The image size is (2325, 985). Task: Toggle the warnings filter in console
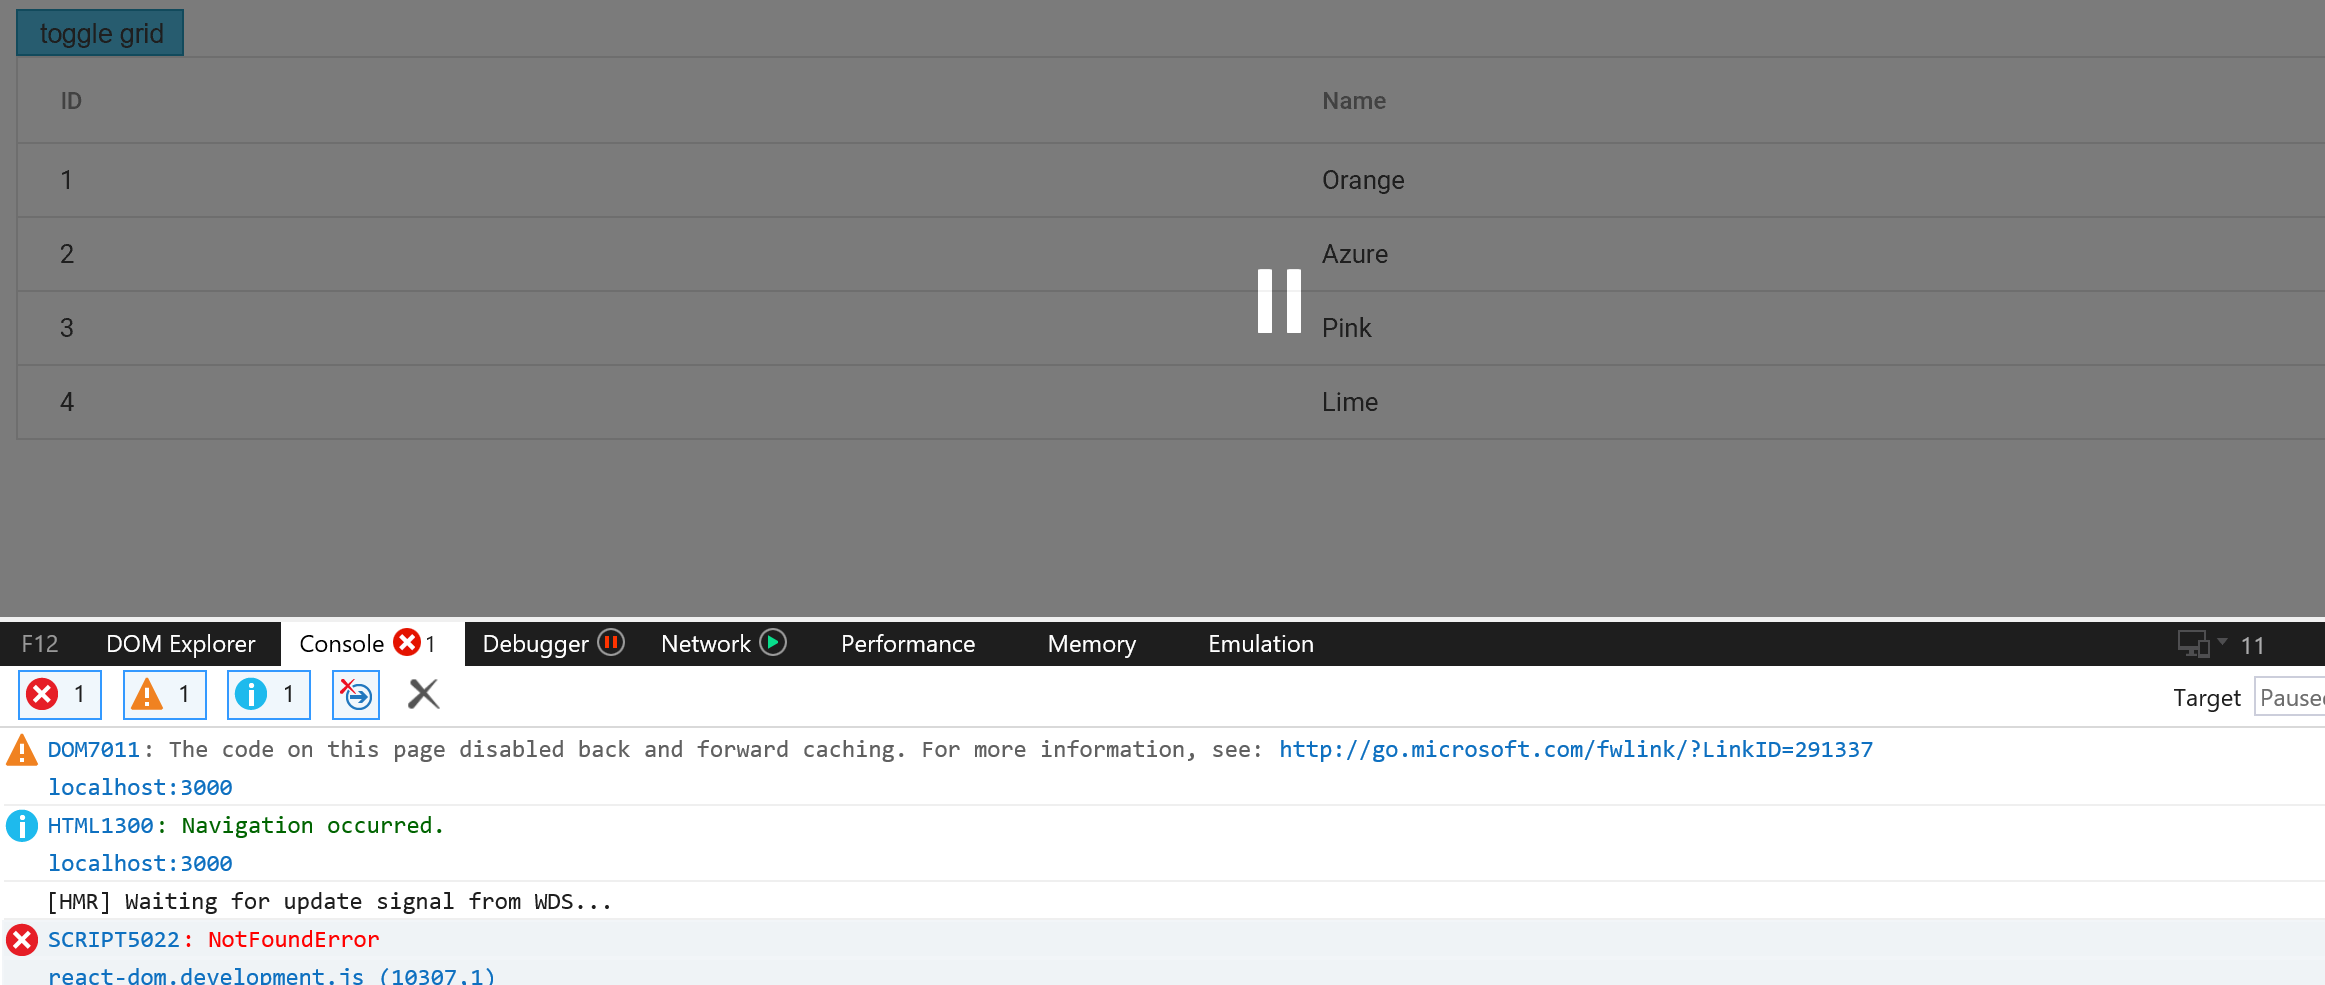[164, 694]
